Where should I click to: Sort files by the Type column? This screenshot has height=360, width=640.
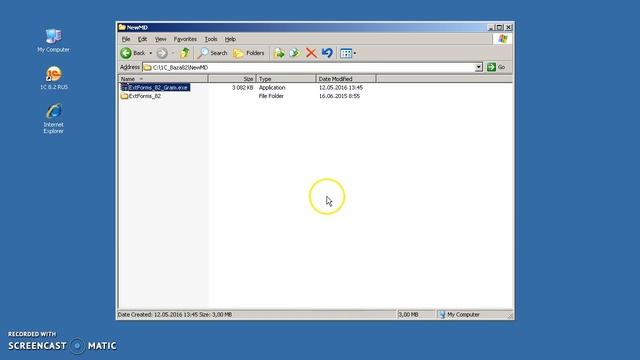tap(286, 79)
